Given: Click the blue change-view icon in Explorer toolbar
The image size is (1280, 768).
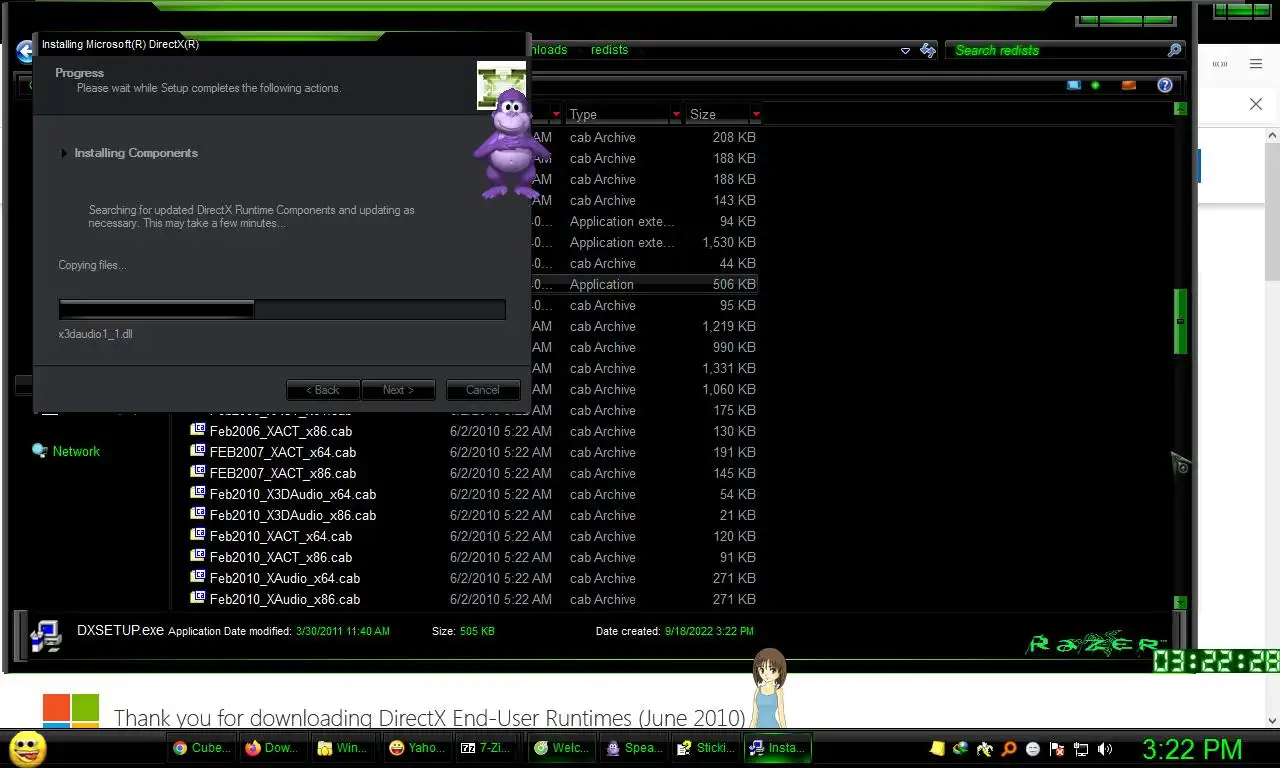Looking at the screenshot, I should coord(1074,86).
